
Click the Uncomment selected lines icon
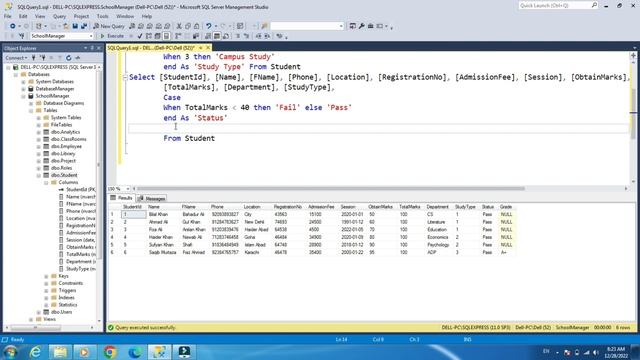coord(246,36)
